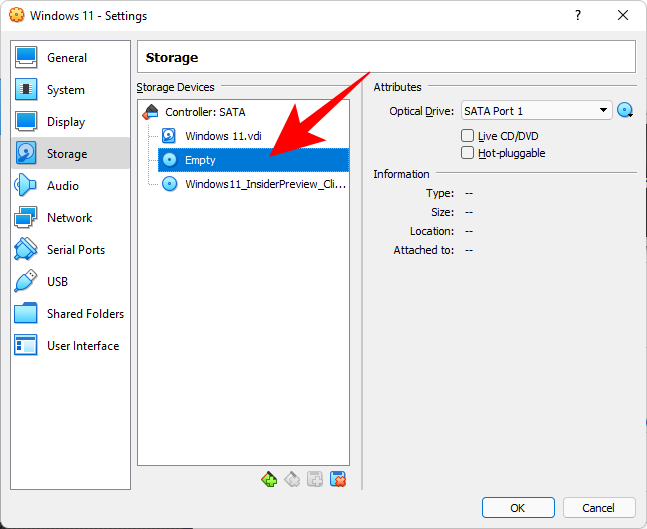Screen dimensions: 647x529
Task: Select the Windows11_InsiderPreview optical disk entry
Action: pyautogui.click(x=264, y=184)
